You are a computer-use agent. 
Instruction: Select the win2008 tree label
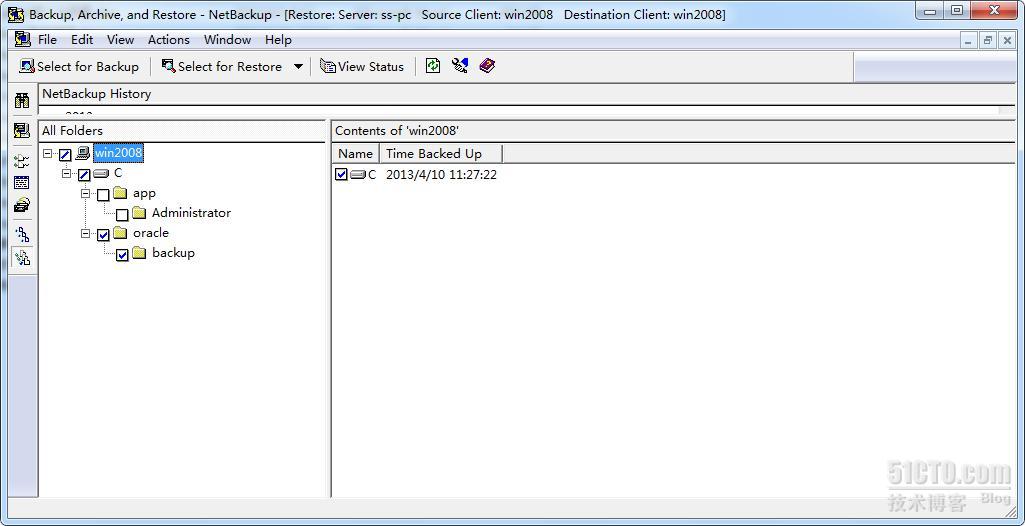pyautogui.click(x=118, y=154)
